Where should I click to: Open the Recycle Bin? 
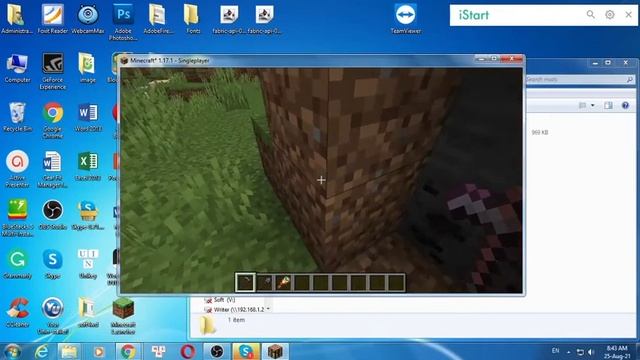(18, 117)
